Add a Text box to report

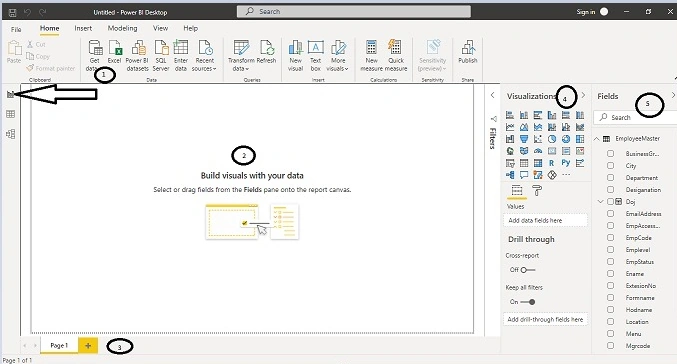pos(316,55)
